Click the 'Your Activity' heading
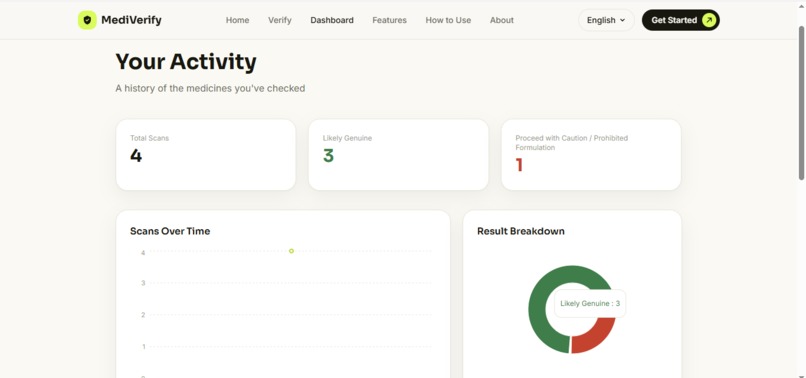Image resolution: width=806 pixels, height=378 pixels. tap(186, 62)
